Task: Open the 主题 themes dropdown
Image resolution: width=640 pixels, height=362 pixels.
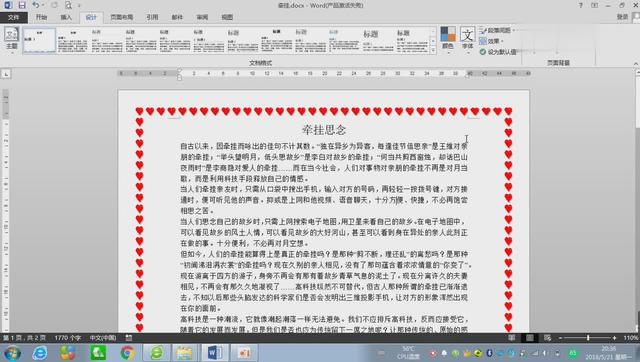Action: [x=11, y=39]
